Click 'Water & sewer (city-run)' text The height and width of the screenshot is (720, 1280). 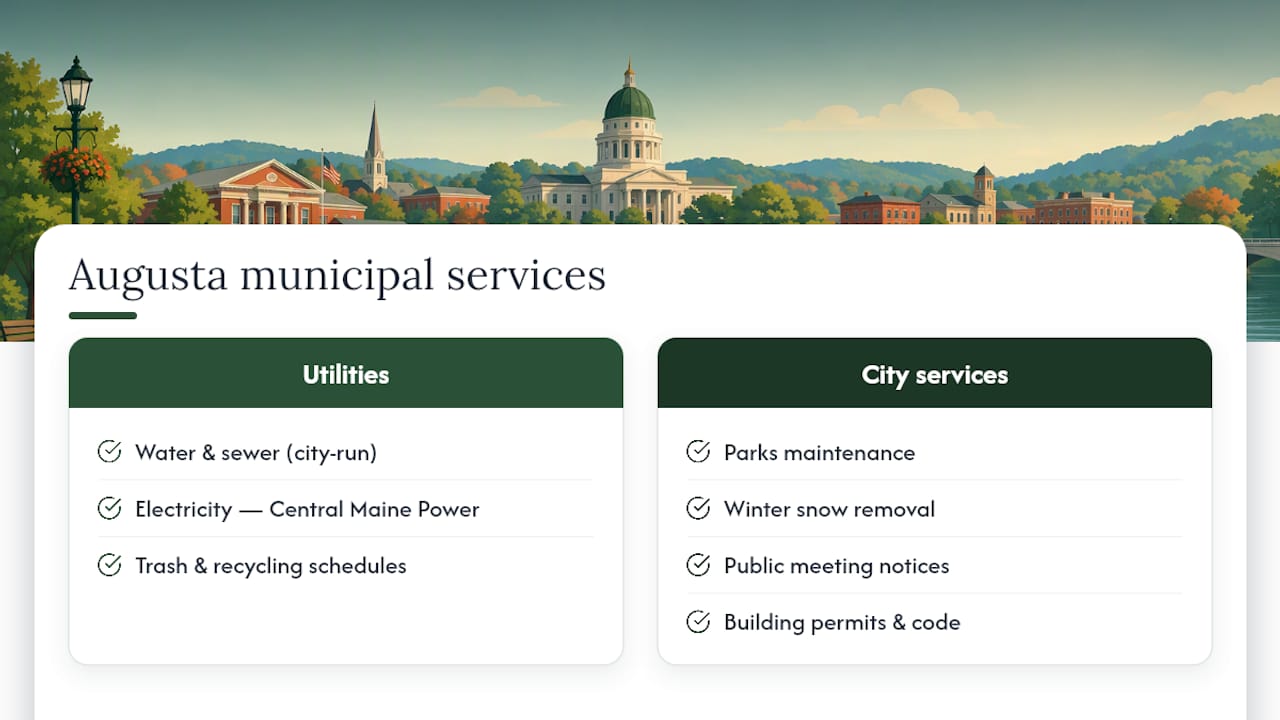click(256, 453)
